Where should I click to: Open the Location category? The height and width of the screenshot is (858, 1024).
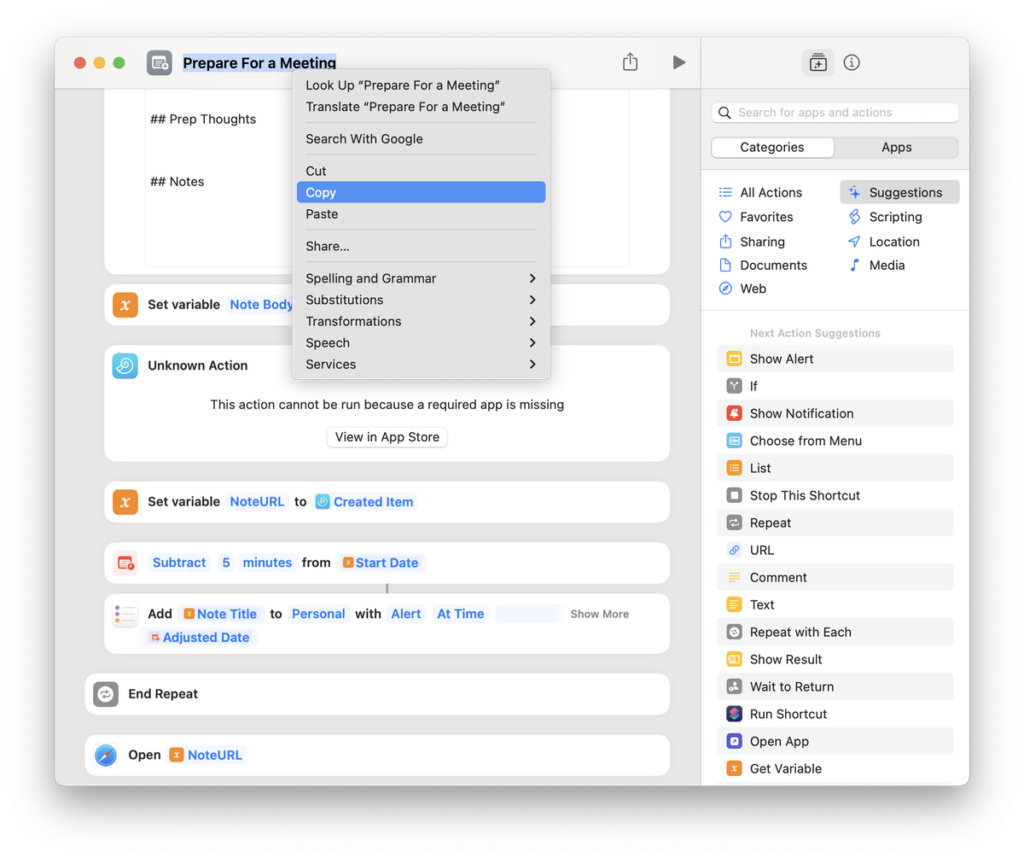[x=885, y=242]
